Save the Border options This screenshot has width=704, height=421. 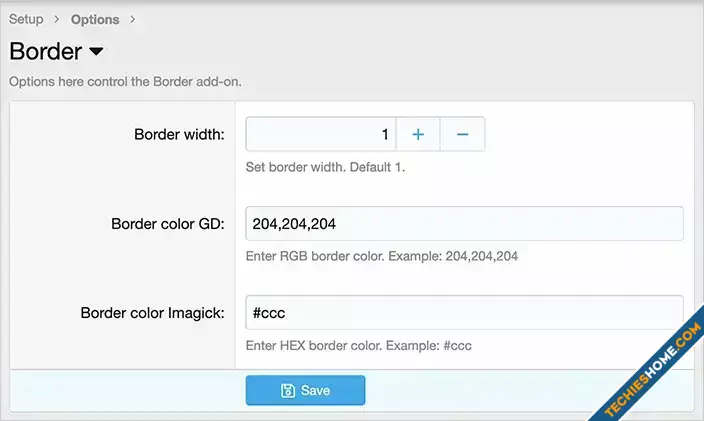click(305, 390)
